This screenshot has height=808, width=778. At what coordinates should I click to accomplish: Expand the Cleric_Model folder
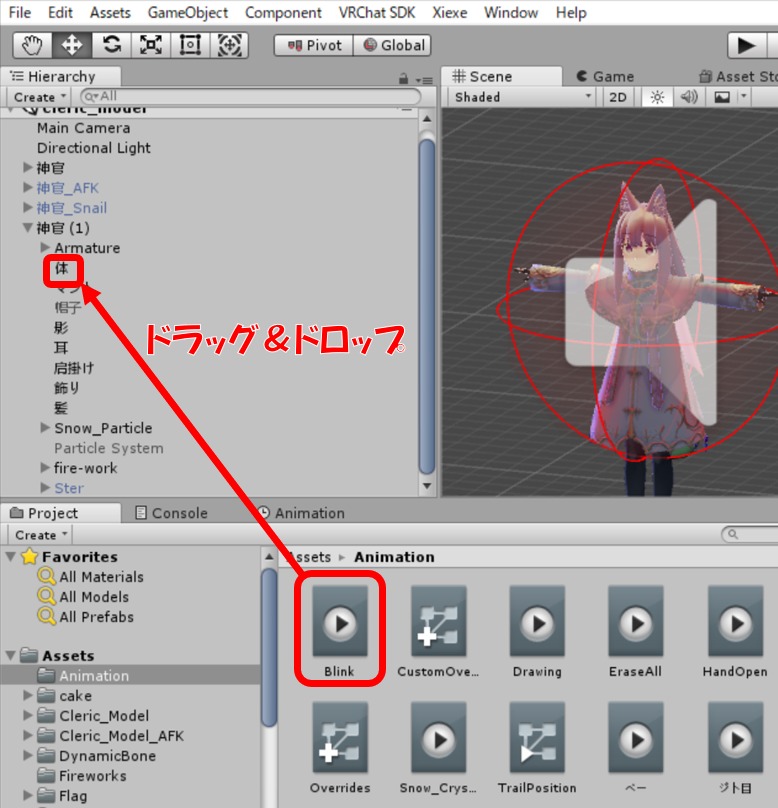pos(29,716)
